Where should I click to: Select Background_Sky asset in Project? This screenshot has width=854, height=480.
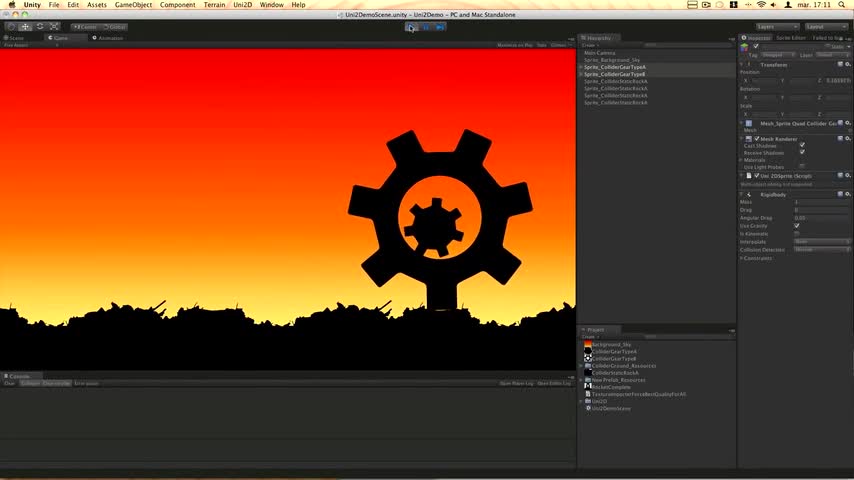click(611, 344)
